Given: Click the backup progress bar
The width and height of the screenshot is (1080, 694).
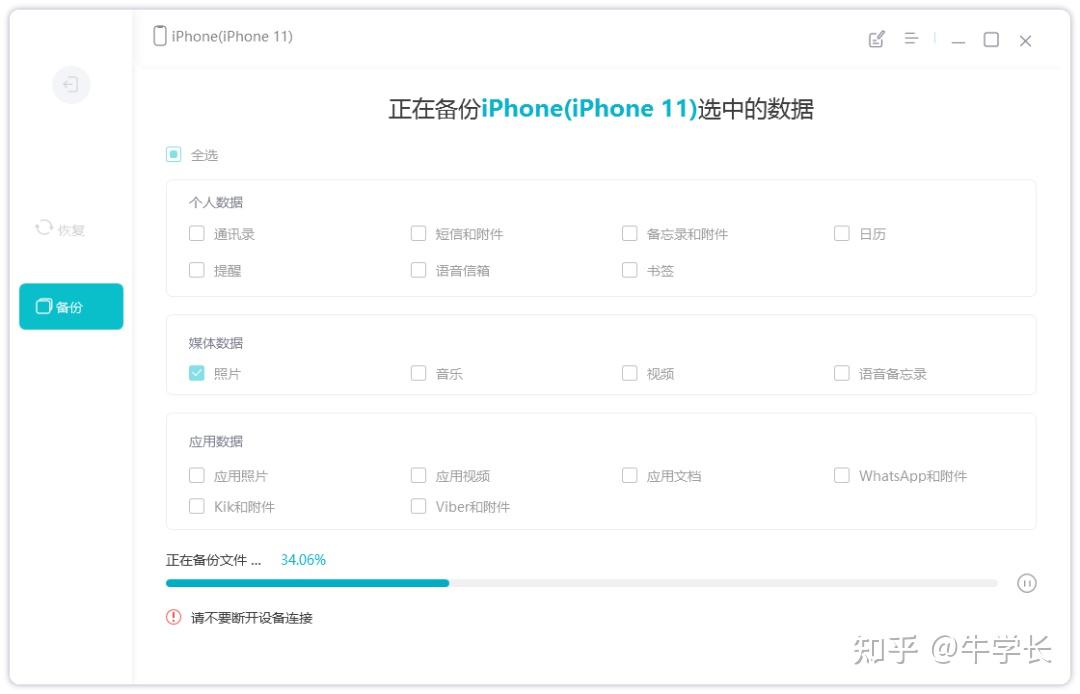Looking at the screenshot, I should [x=581, y=583].
